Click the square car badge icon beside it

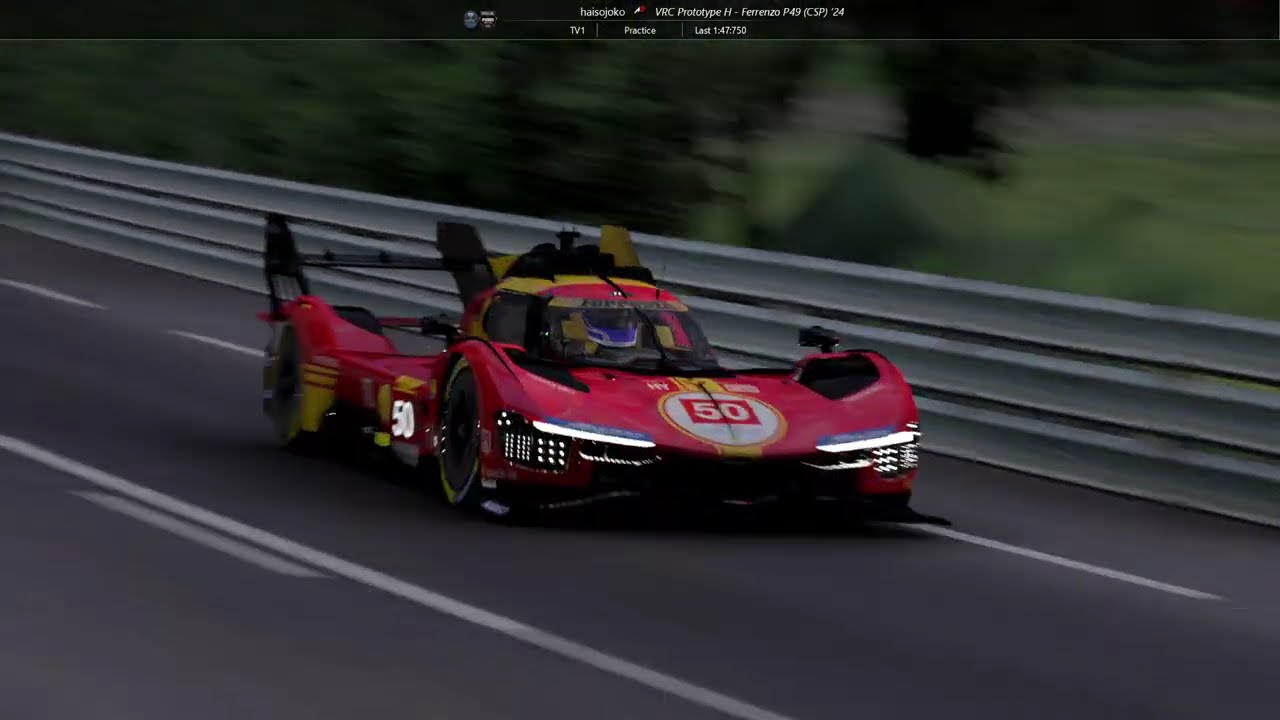point(488,19)
